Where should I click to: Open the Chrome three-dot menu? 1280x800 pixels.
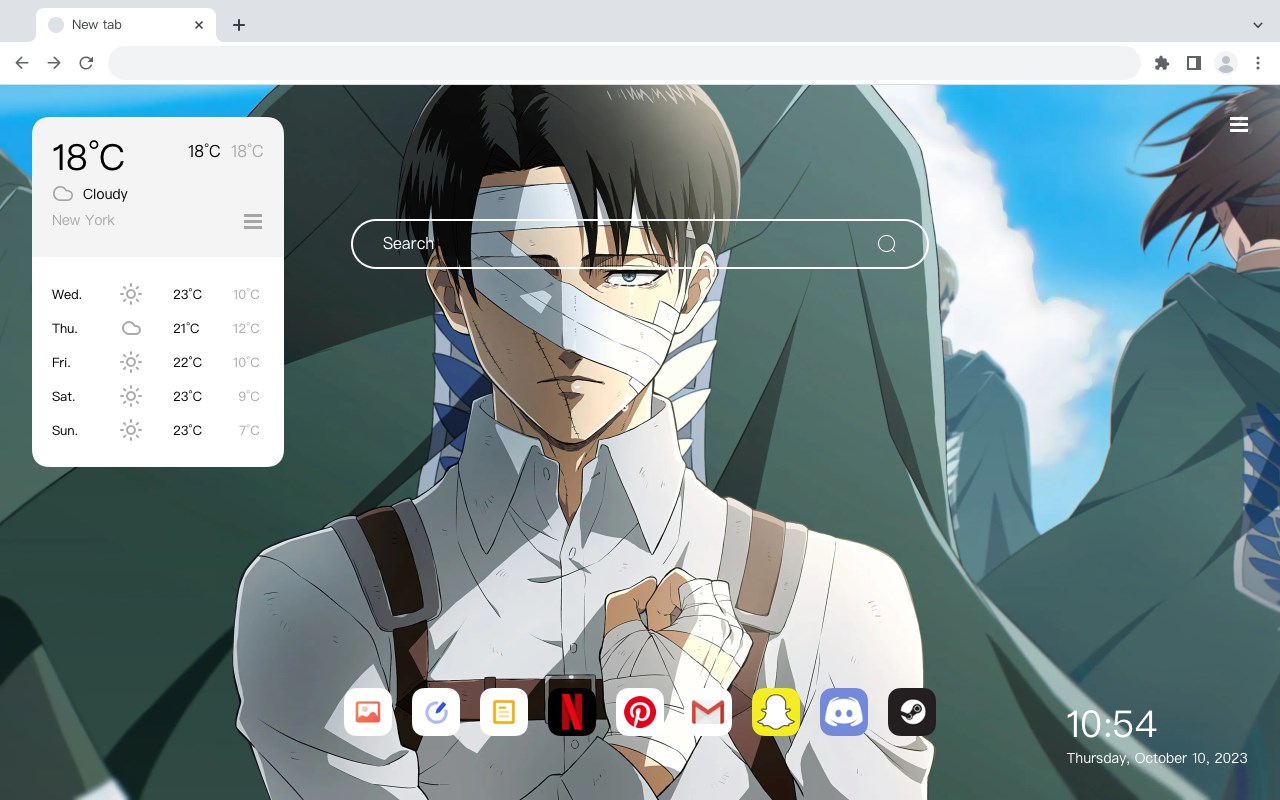[x=1258, y=63]
